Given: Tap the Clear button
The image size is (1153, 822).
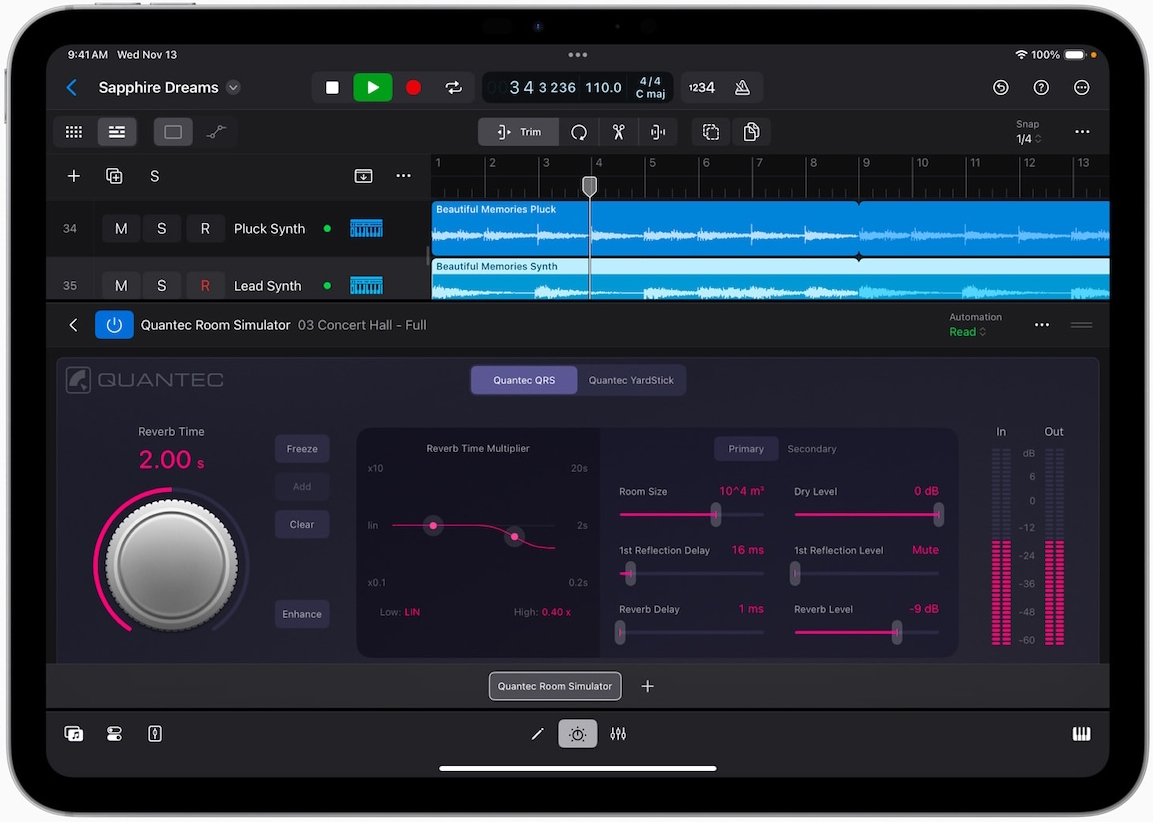Looking at the screenshot, I should [302, 524].
